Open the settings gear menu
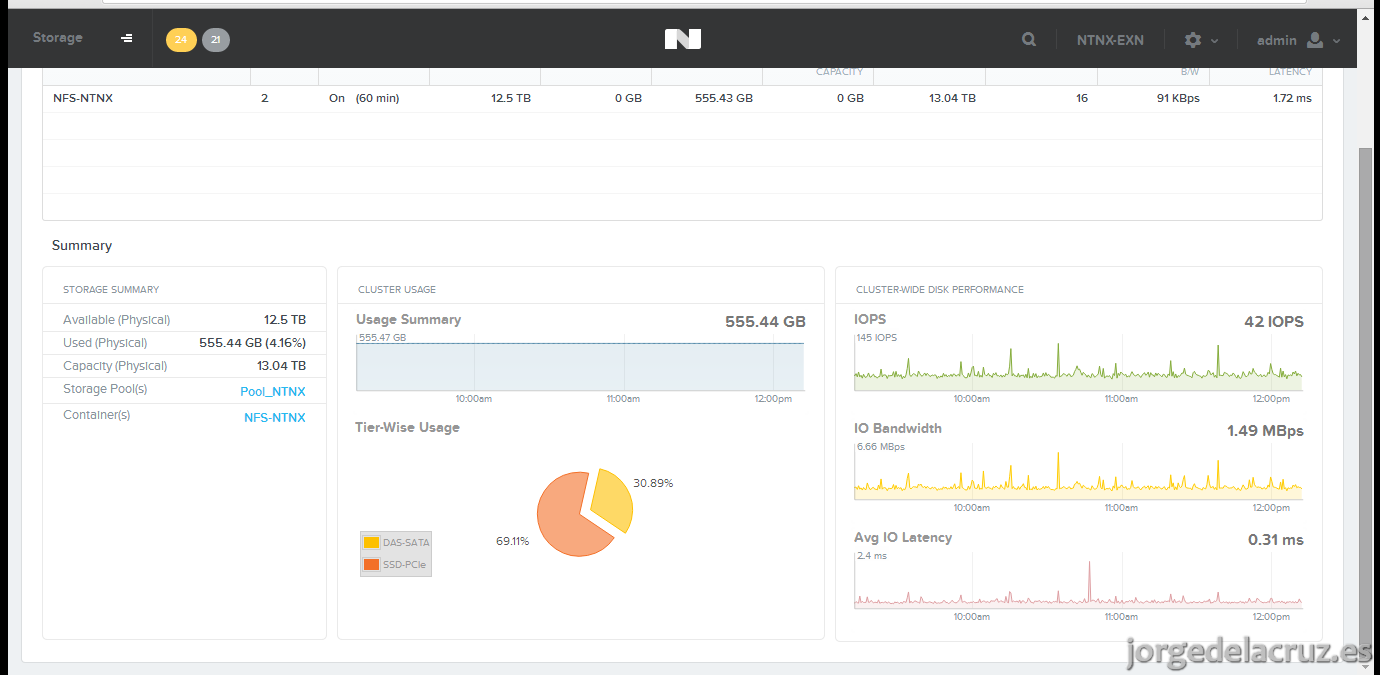This screenshot has height=675, width=1380. [x=1193, y=40]
